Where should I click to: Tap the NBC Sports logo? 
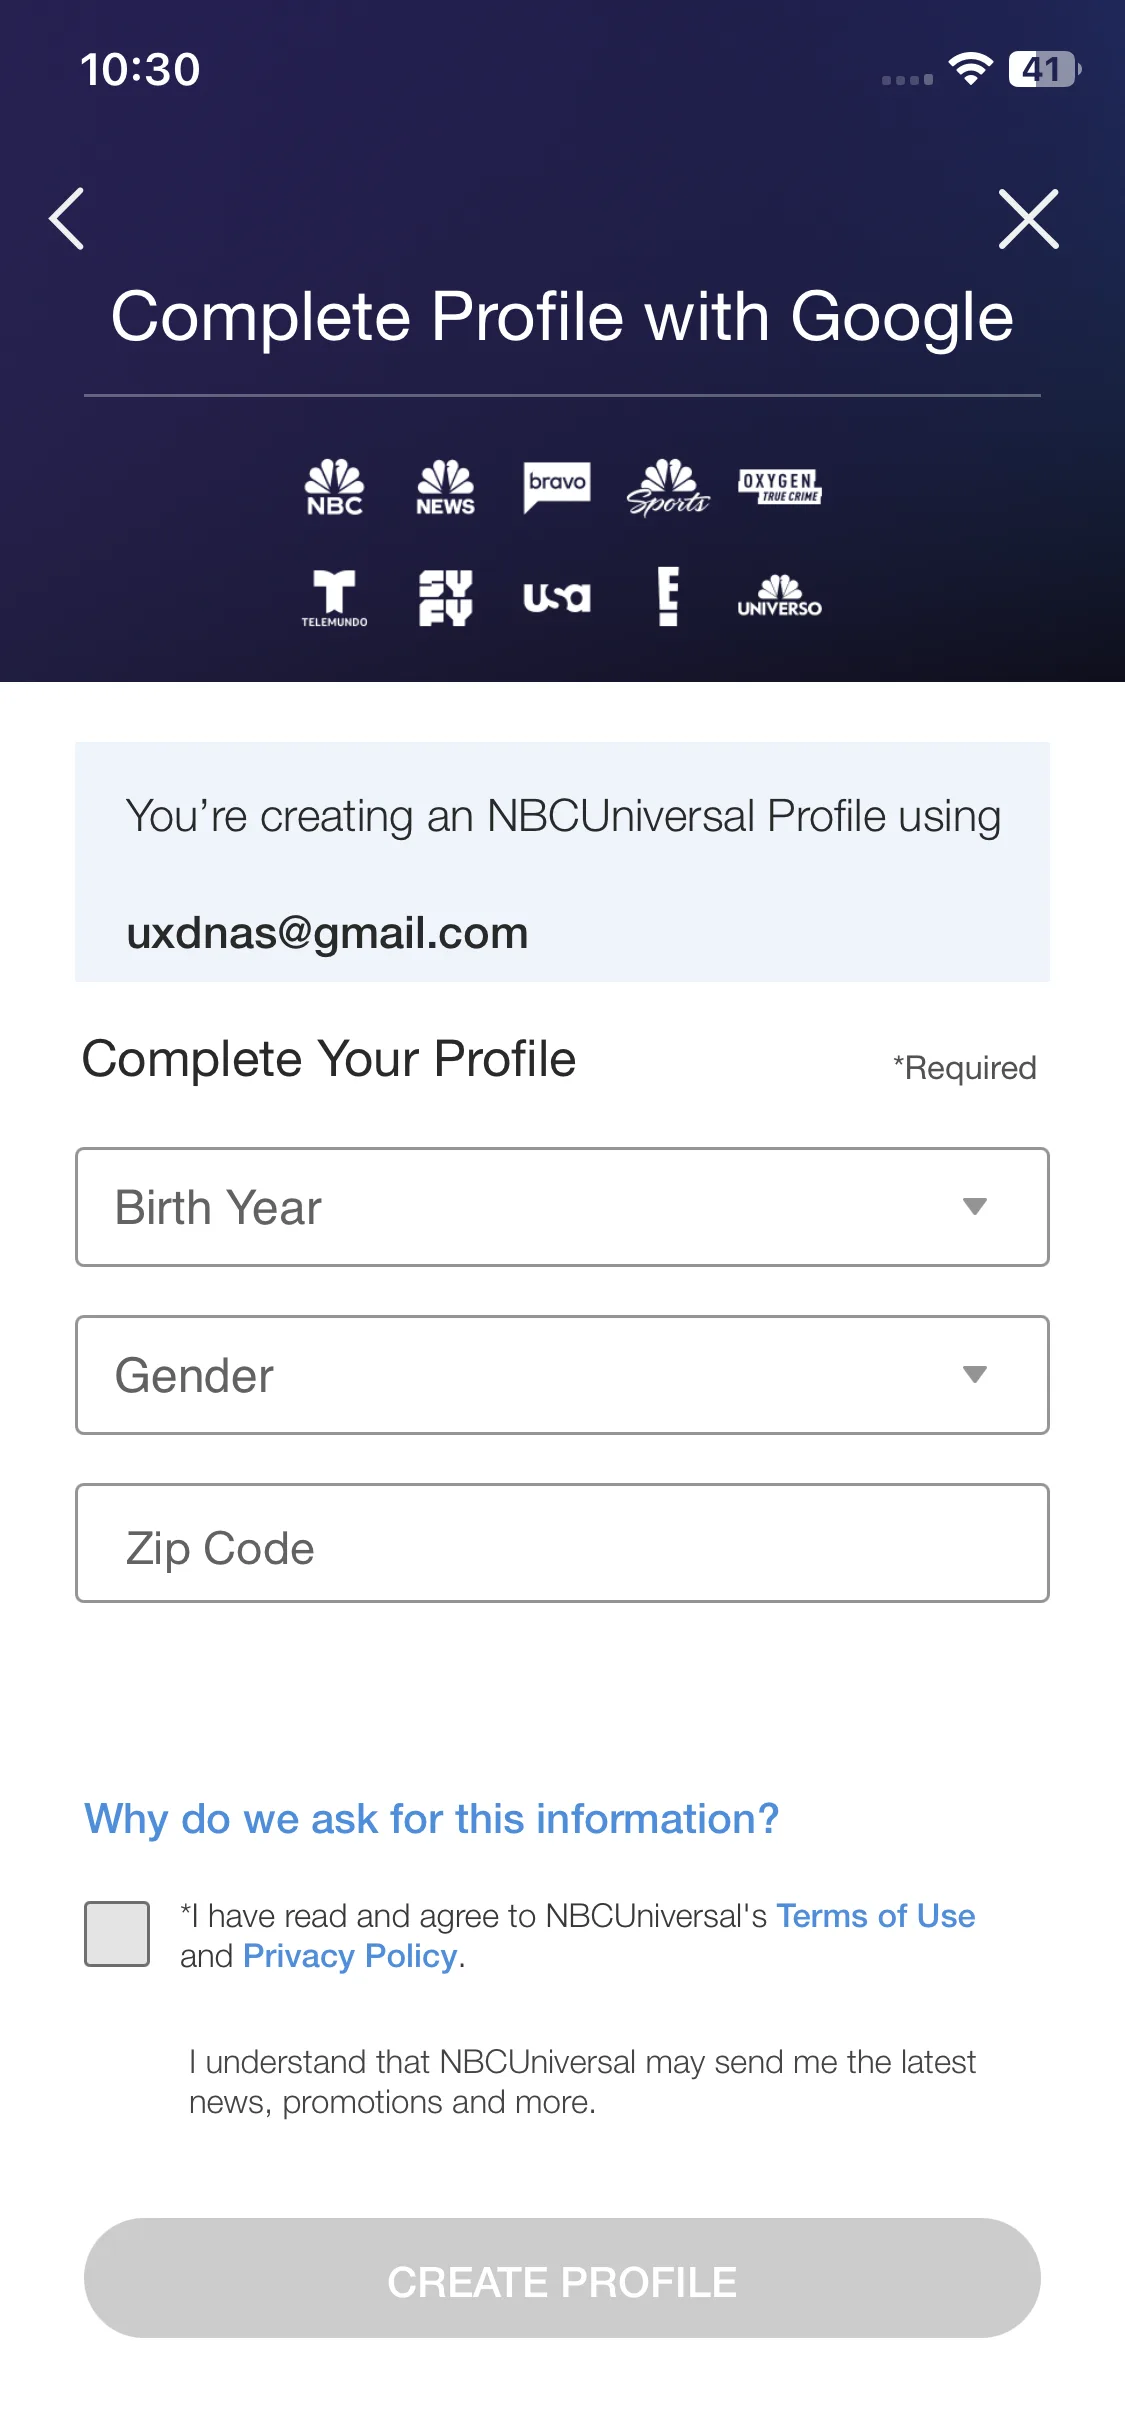click(668, 487)
